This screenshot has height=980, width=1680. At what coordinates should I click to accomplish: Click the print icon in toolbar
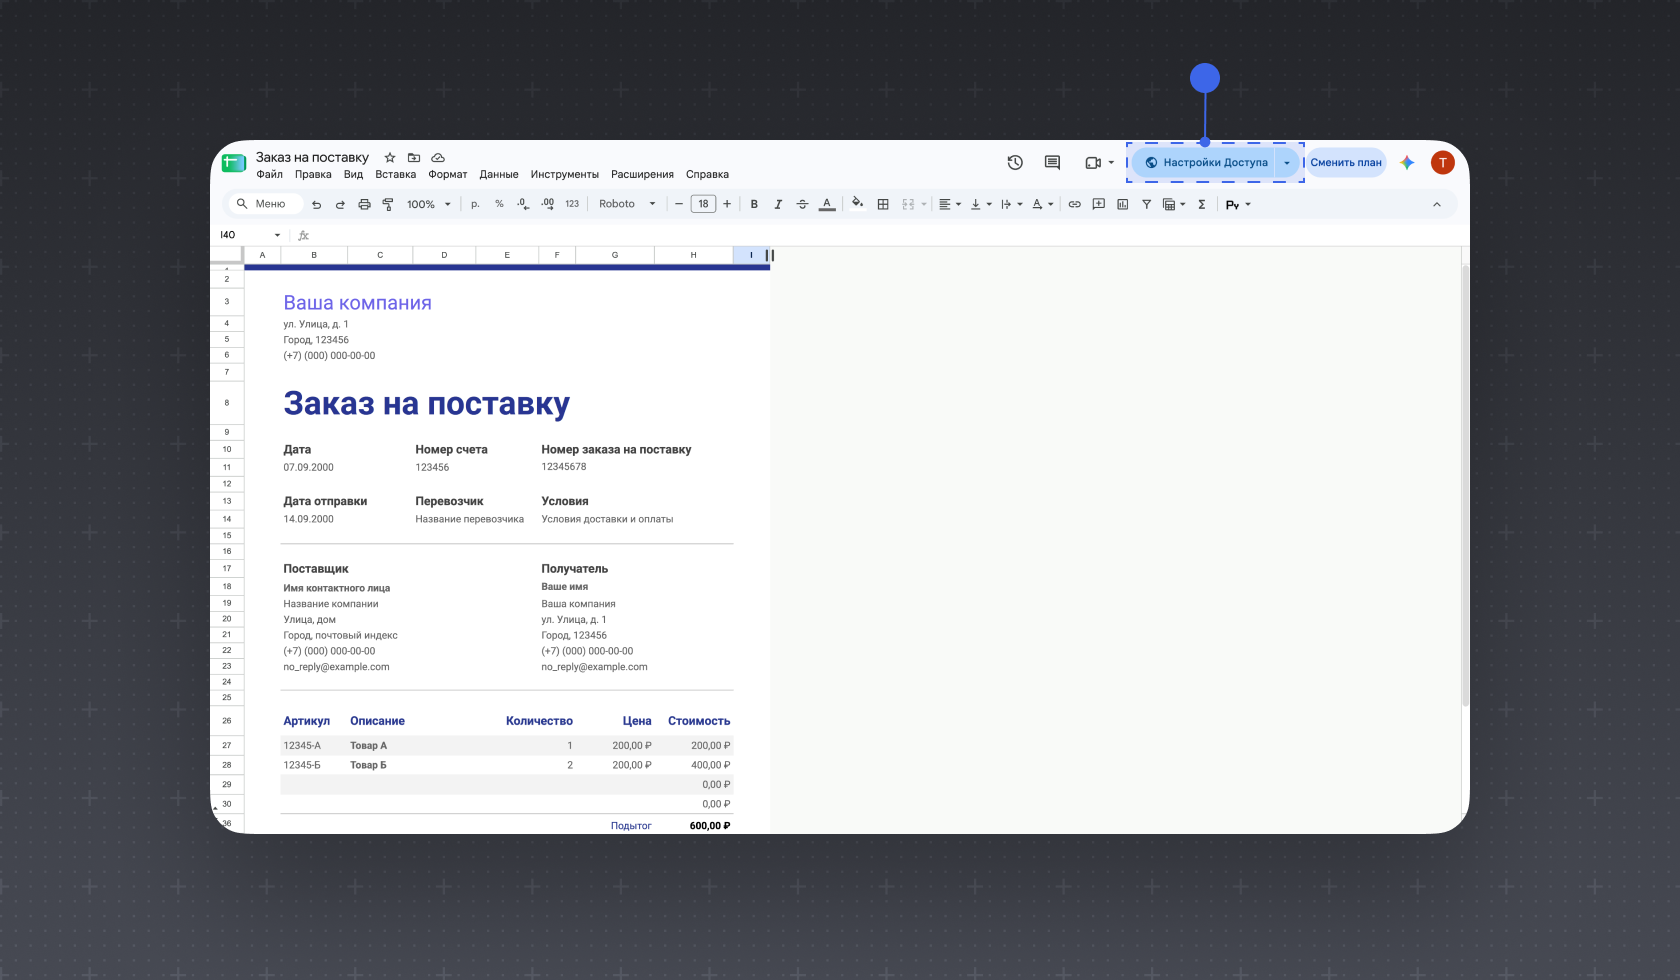click(x=364, y=204)
